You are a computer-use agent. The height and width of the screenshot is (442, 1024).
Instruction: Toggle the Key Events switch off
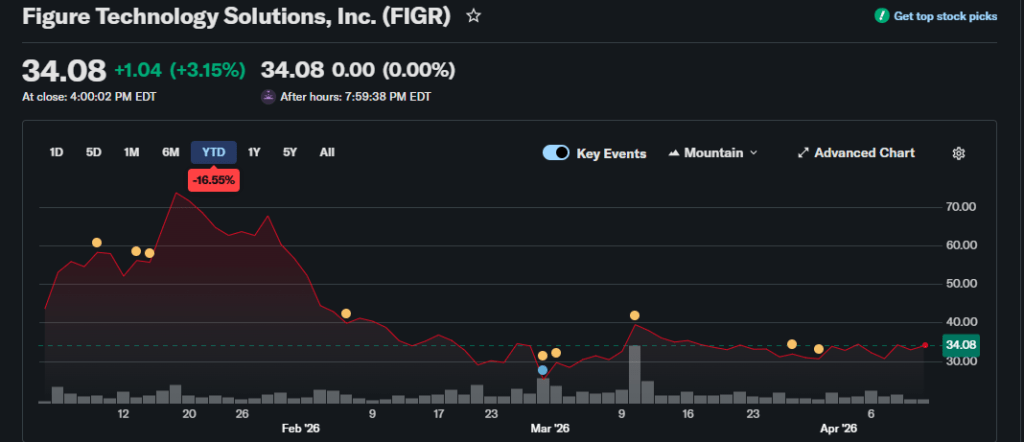[x=556, y=153]
